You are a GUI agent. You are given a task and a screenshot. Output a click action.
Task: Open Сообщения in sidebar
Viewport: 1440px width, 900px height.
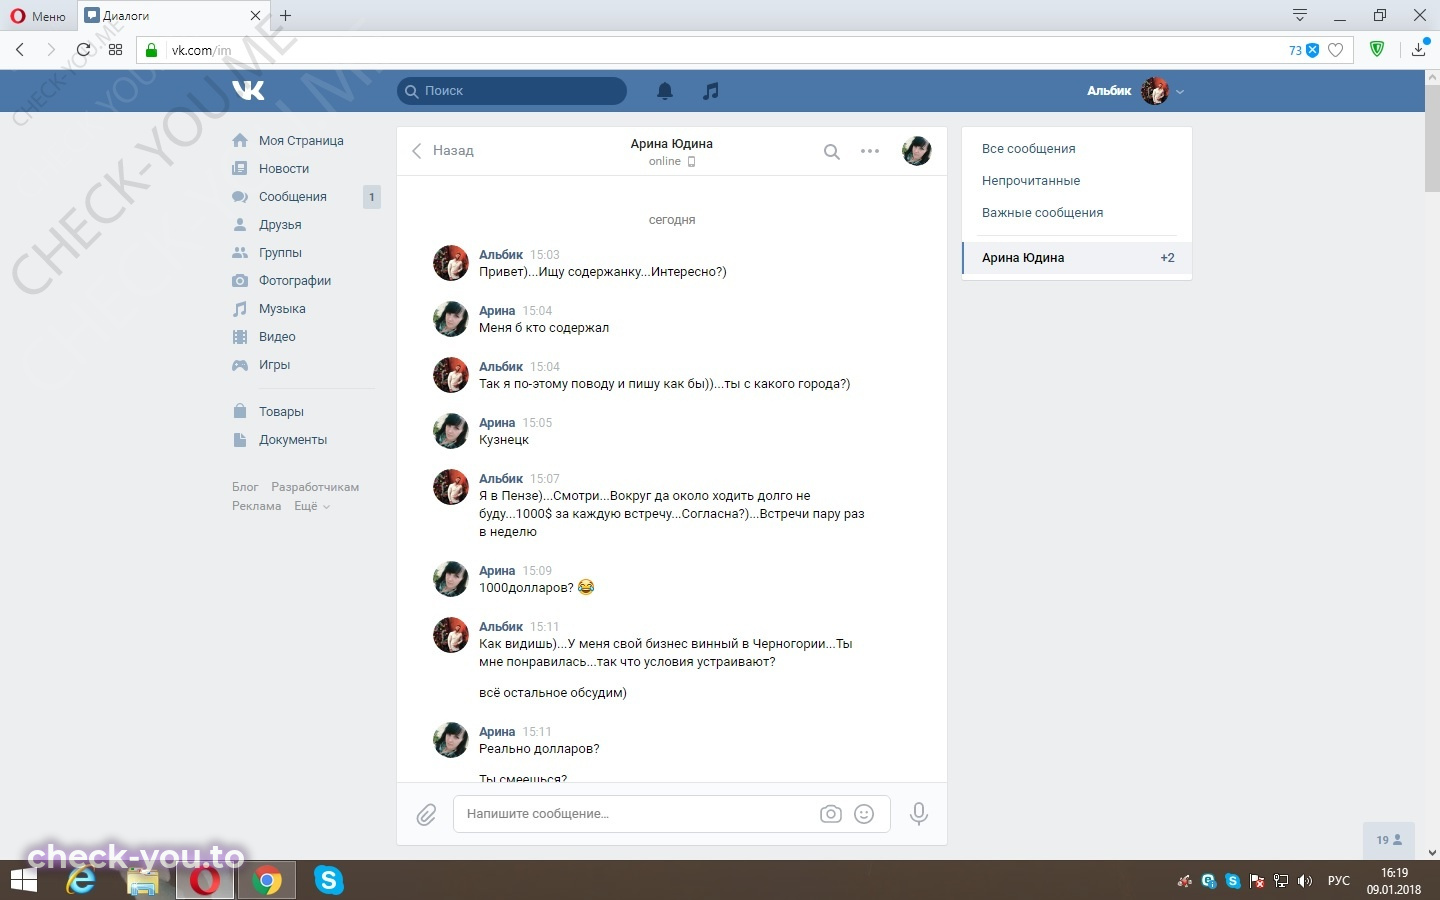coord(293,197)
